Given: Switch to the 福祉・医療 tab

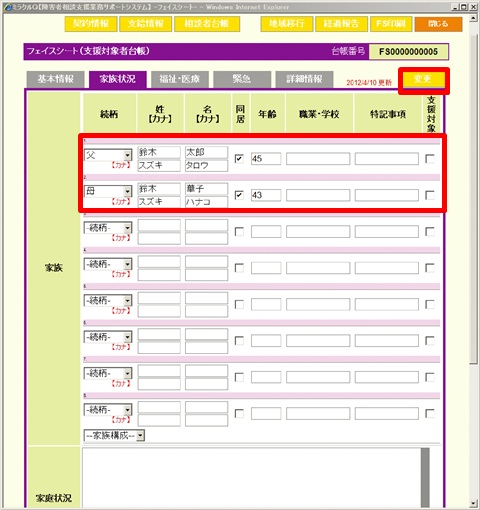Looking at the screenshot, I should click(180, 79).
